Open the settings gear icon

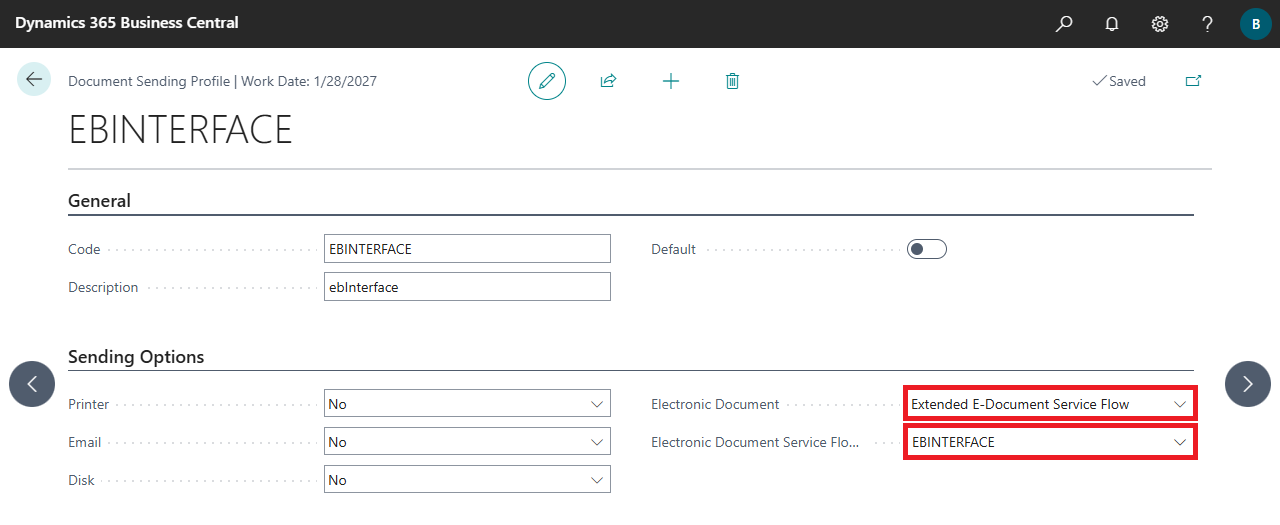coord(1160,23)
